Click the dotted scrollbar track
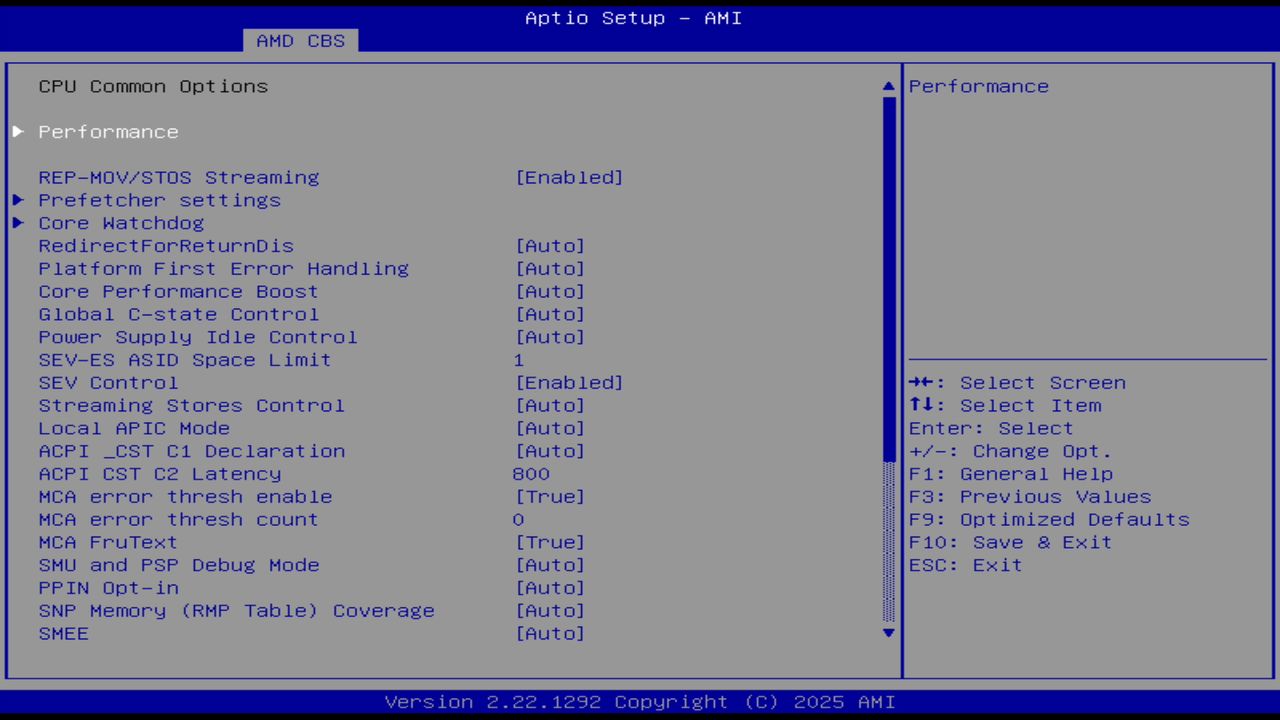Image resolution: width=1280 pixels, height=720 pixels. point(889,542)
